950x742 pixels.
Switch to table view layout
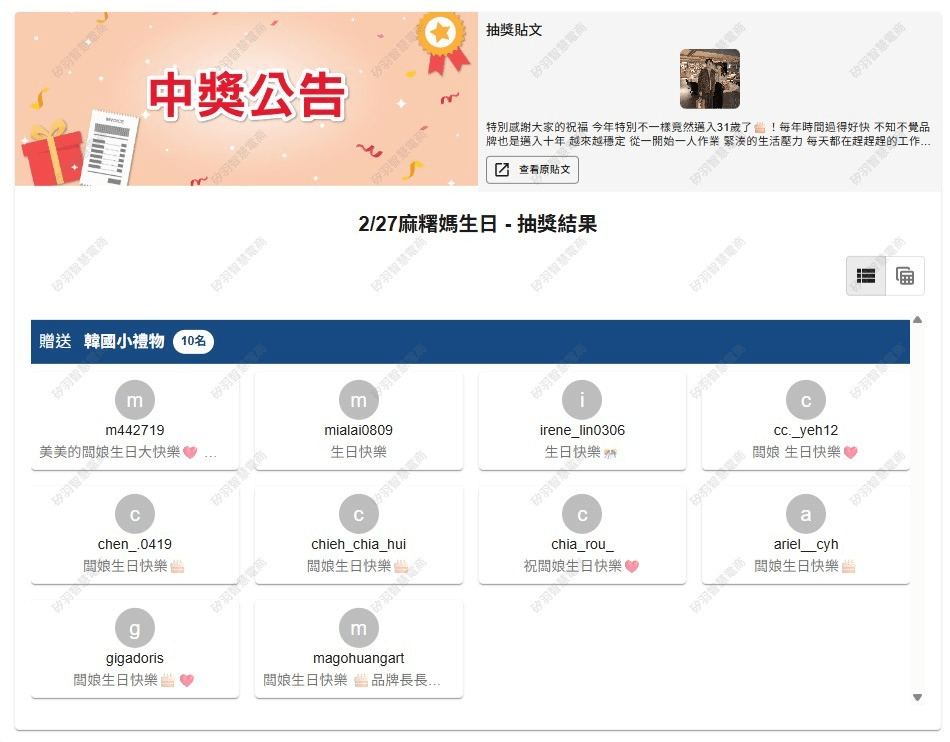[x=905, y=276]
